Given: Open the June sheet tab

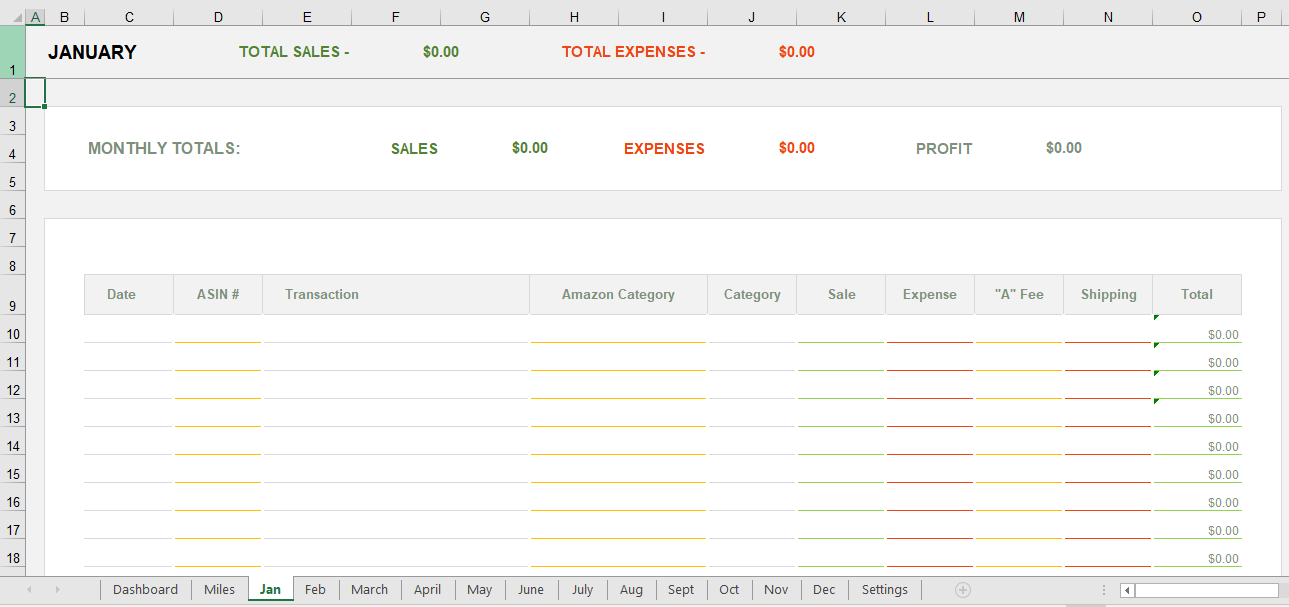Looking at the screenshot, I should pos(531,590).
